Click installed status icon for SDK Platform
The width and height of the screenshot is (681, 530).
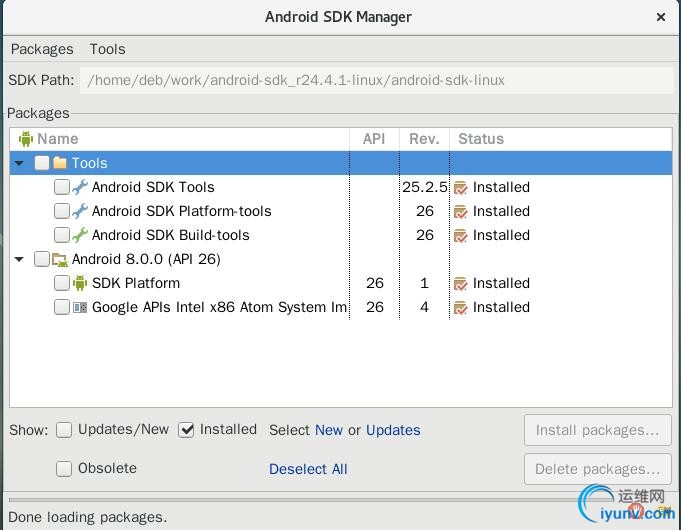click(x=460, y=284)
